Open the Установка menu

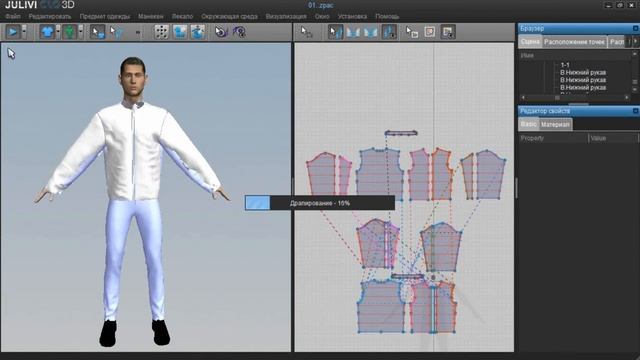click(x=352, y=16)
